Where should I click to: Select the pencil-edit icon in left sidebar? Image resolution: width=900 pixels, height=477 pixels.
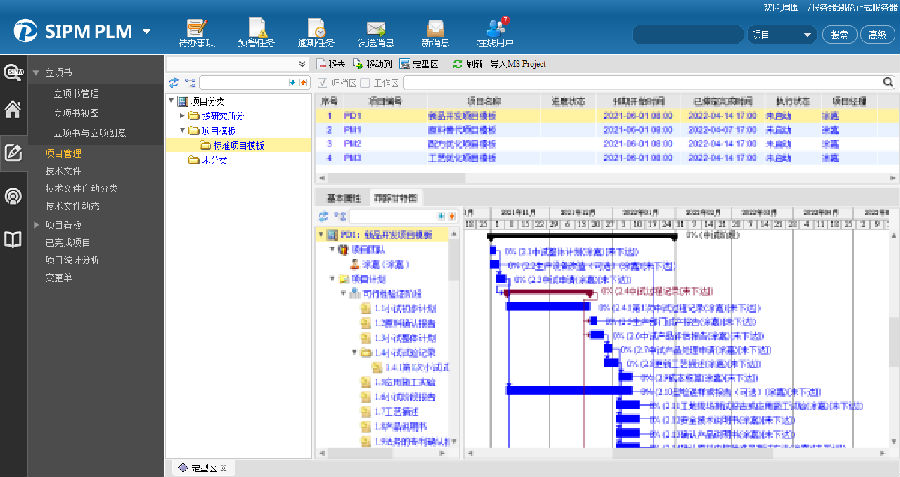point(13,153)
